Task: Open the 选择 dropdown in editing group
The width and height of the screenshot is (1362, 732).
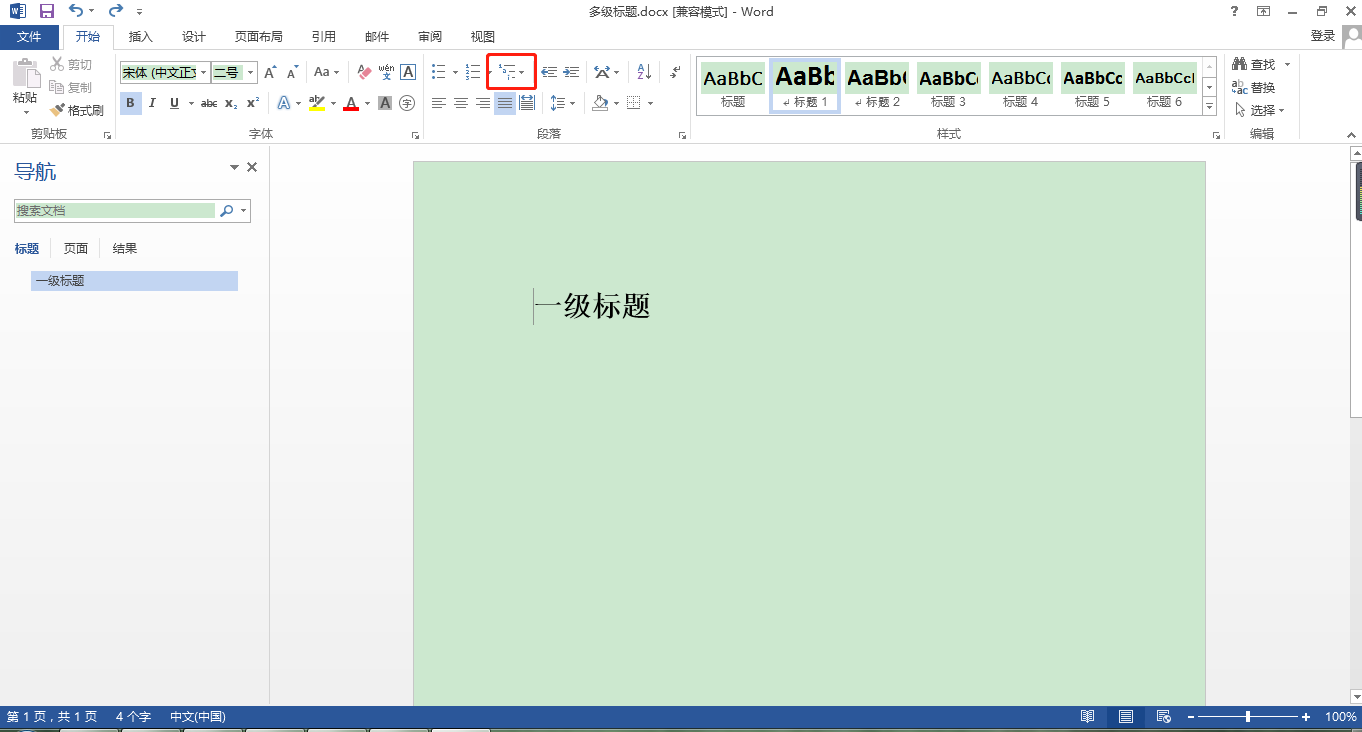Action: 1260,111
